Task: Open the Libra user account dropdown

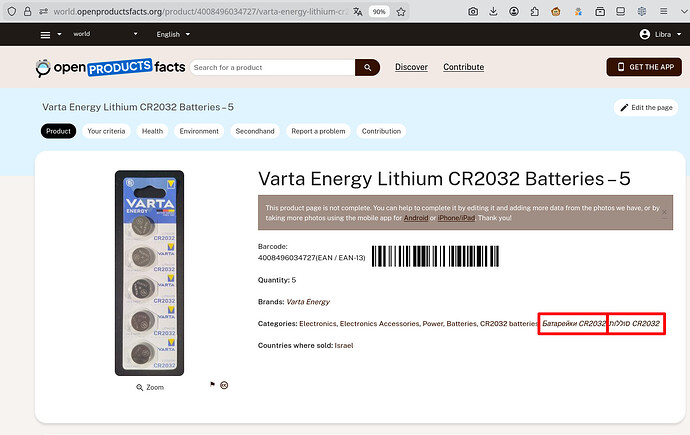Action: point(660,34)
